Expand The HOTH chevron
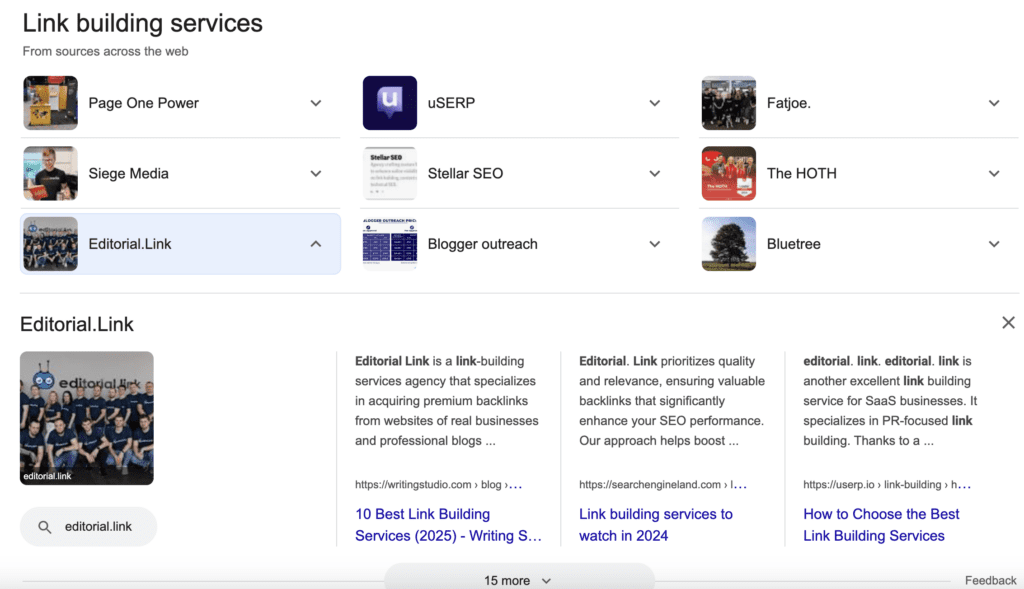The height and width of the screenshot is (589, 1024). point(994,174)
